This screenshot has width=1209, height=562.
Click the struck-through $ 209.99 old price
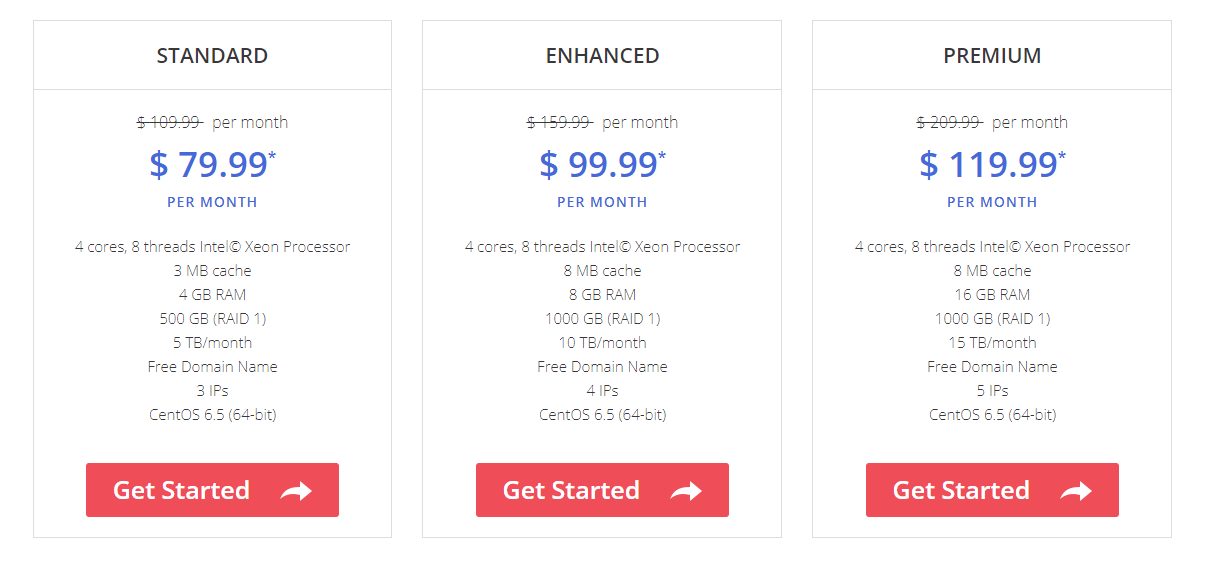[x=950, y=122]
